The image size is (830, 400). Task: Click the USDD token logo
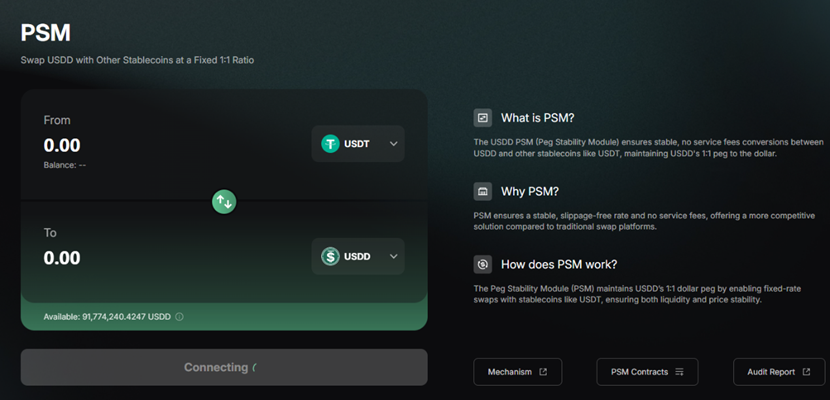331,257
